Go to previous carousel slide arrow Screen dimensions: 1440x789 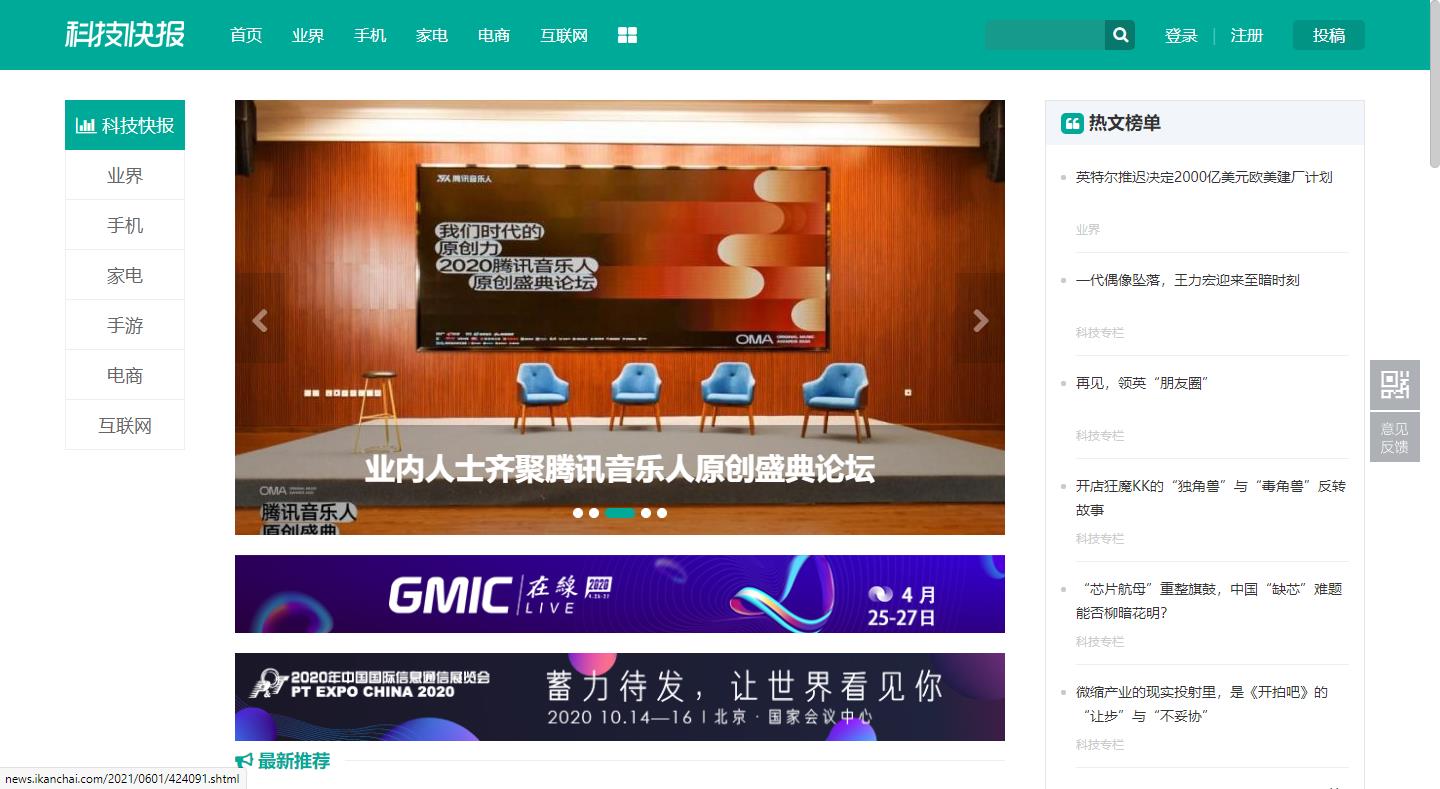260,320
